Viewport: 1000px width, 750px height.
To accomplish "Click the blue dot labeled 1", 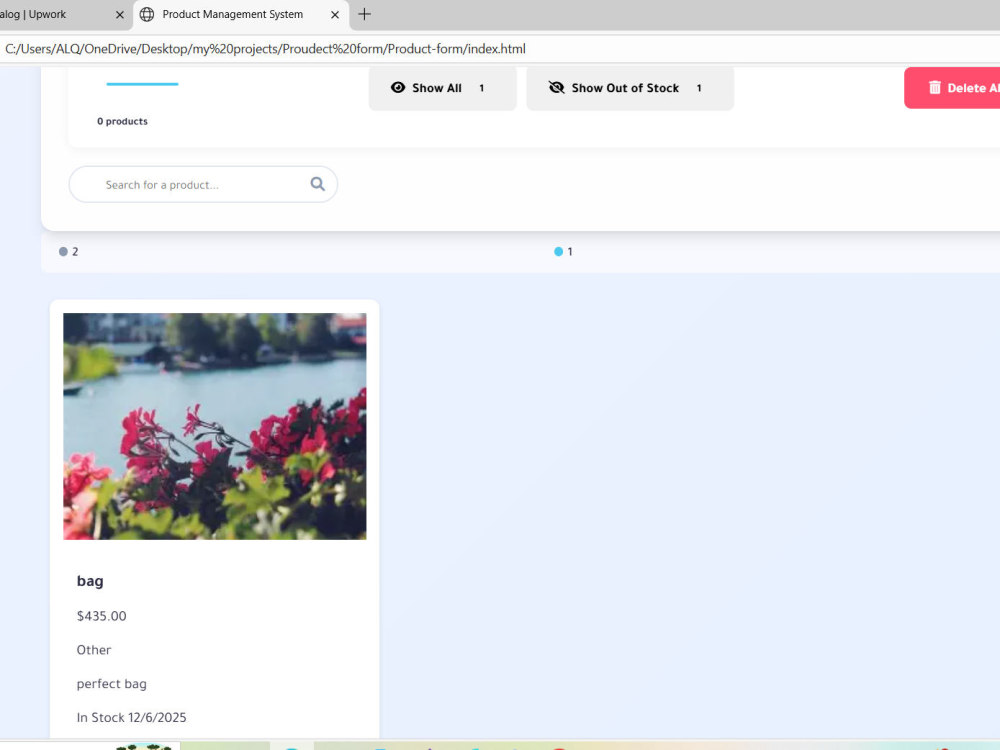I will (559, 252).
